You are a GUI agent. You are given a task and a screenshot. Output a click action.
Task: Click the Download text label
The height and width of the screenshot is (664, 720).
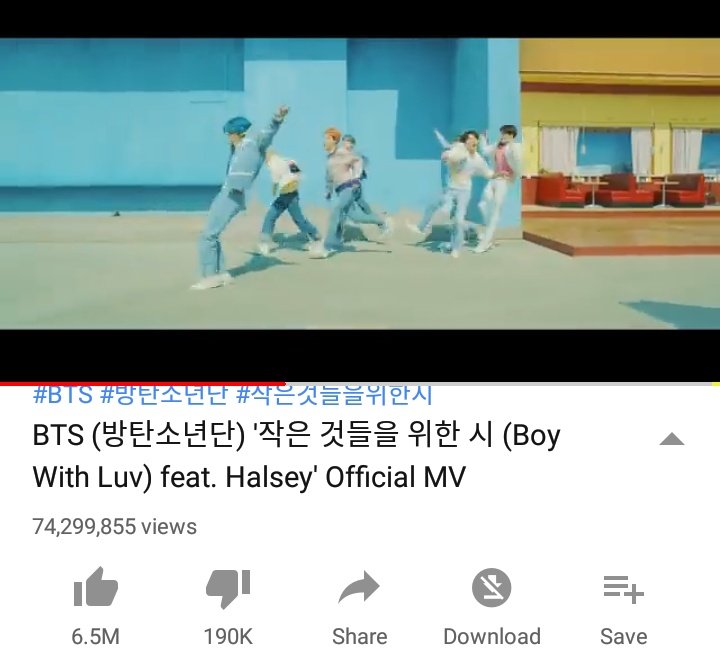point(492,637)
